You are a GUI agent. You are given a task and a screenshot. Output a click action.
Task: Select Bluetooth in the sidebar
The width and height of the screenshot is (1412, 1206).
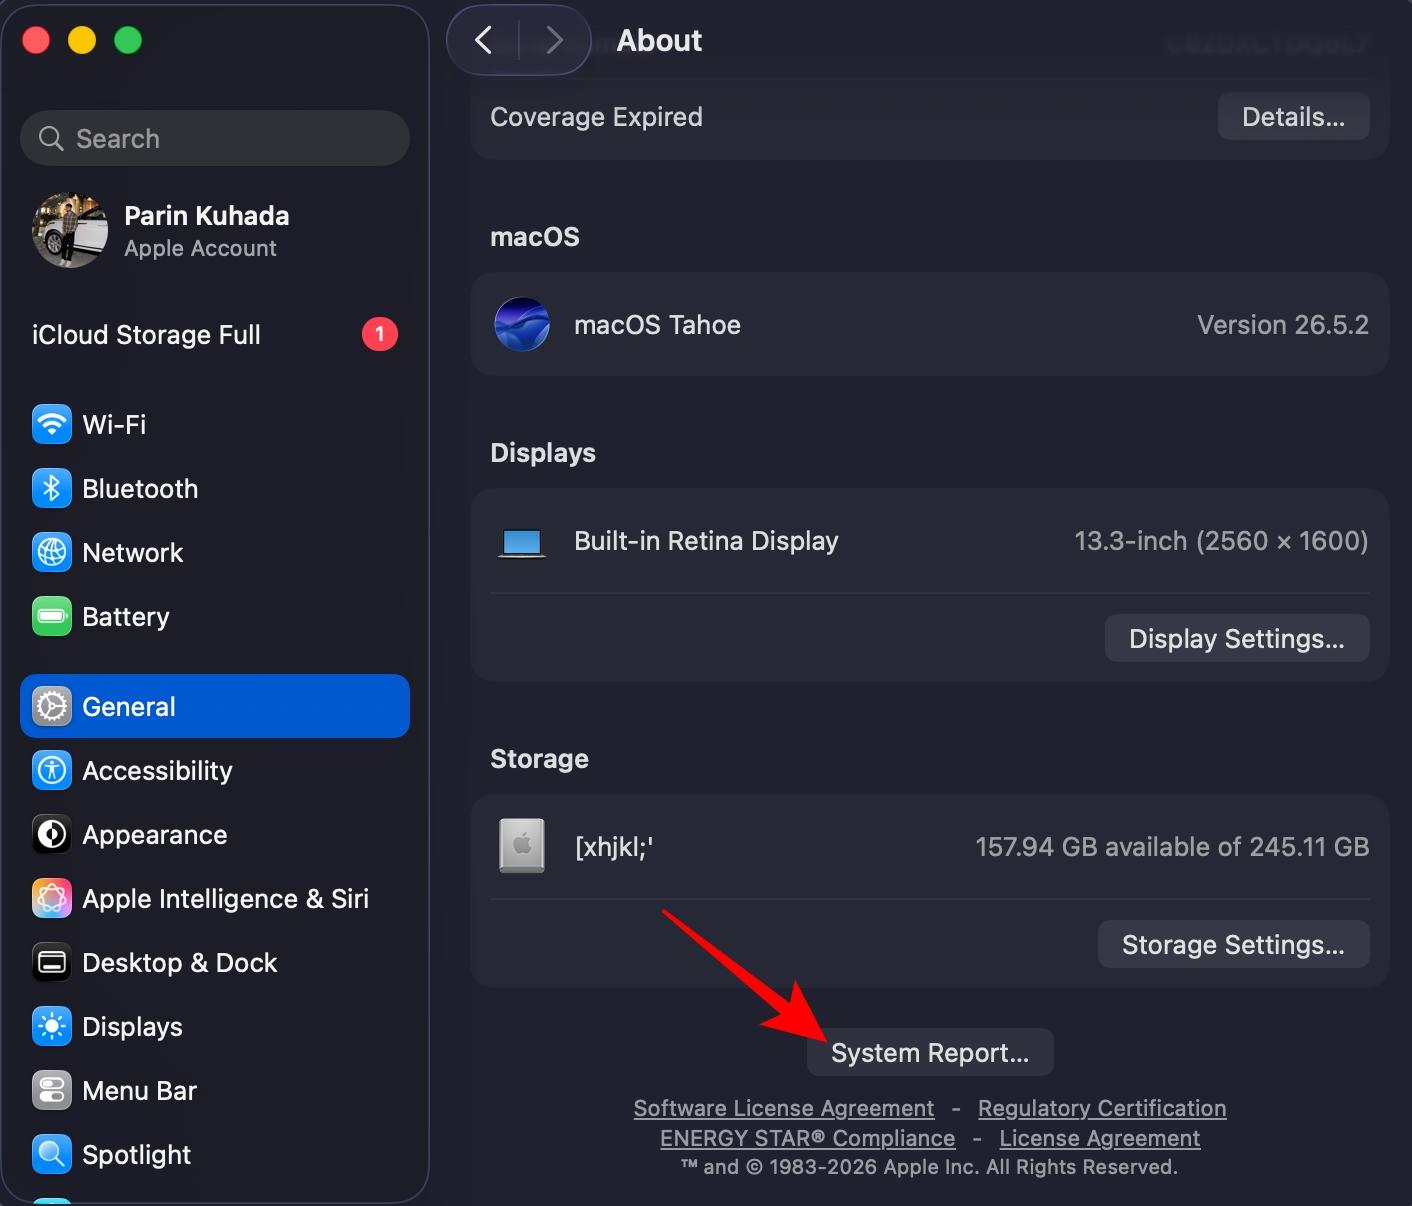(215, 488)
